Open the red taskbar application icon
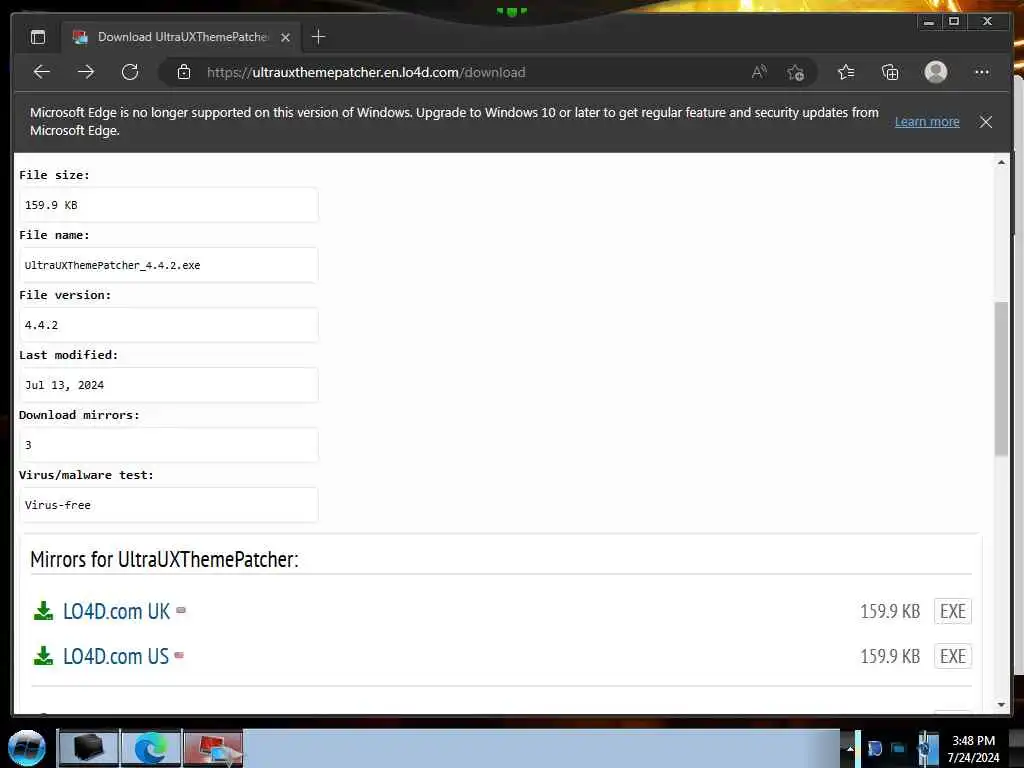 pyautogui.click(x=213, y=748)
